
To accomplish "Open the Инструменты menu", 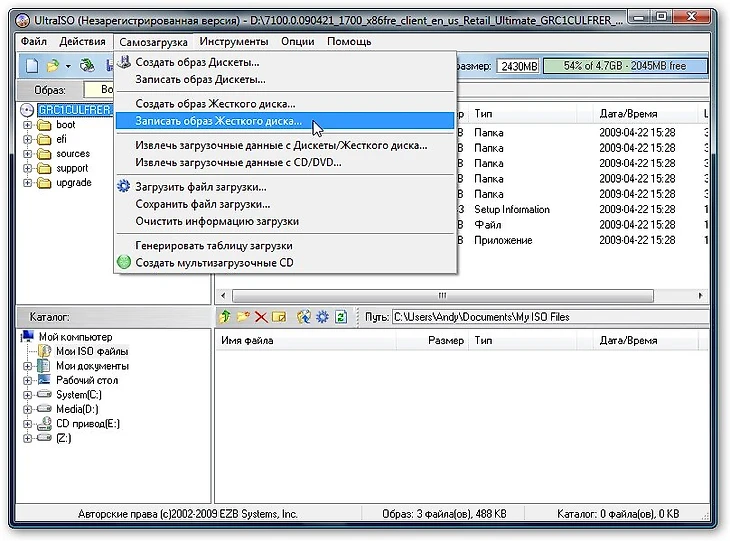I will coord(233,41).
